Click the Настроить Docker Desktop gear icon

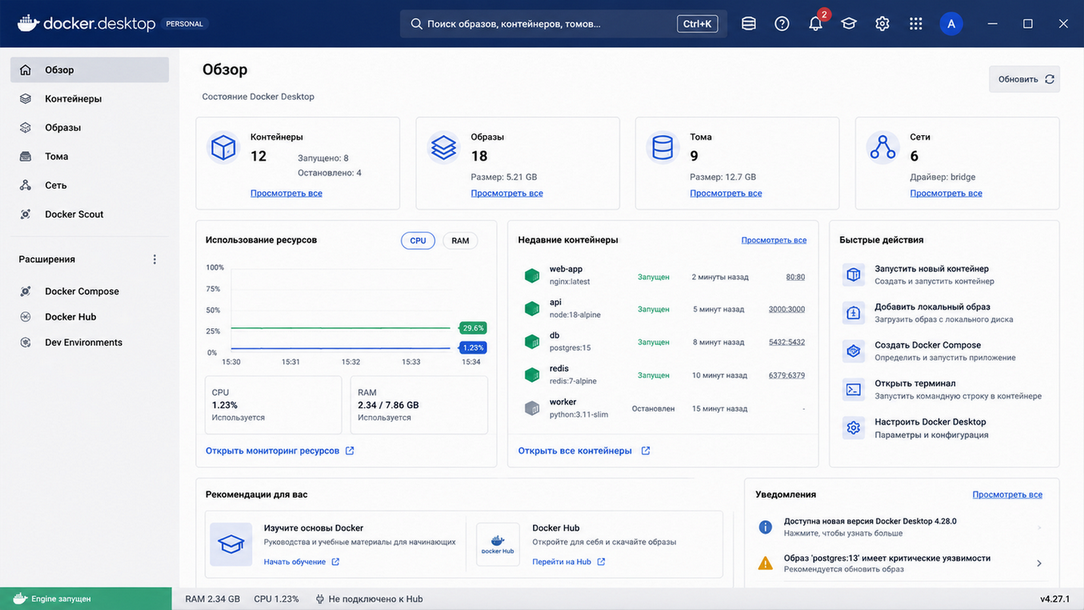click(x=854, y=427)
